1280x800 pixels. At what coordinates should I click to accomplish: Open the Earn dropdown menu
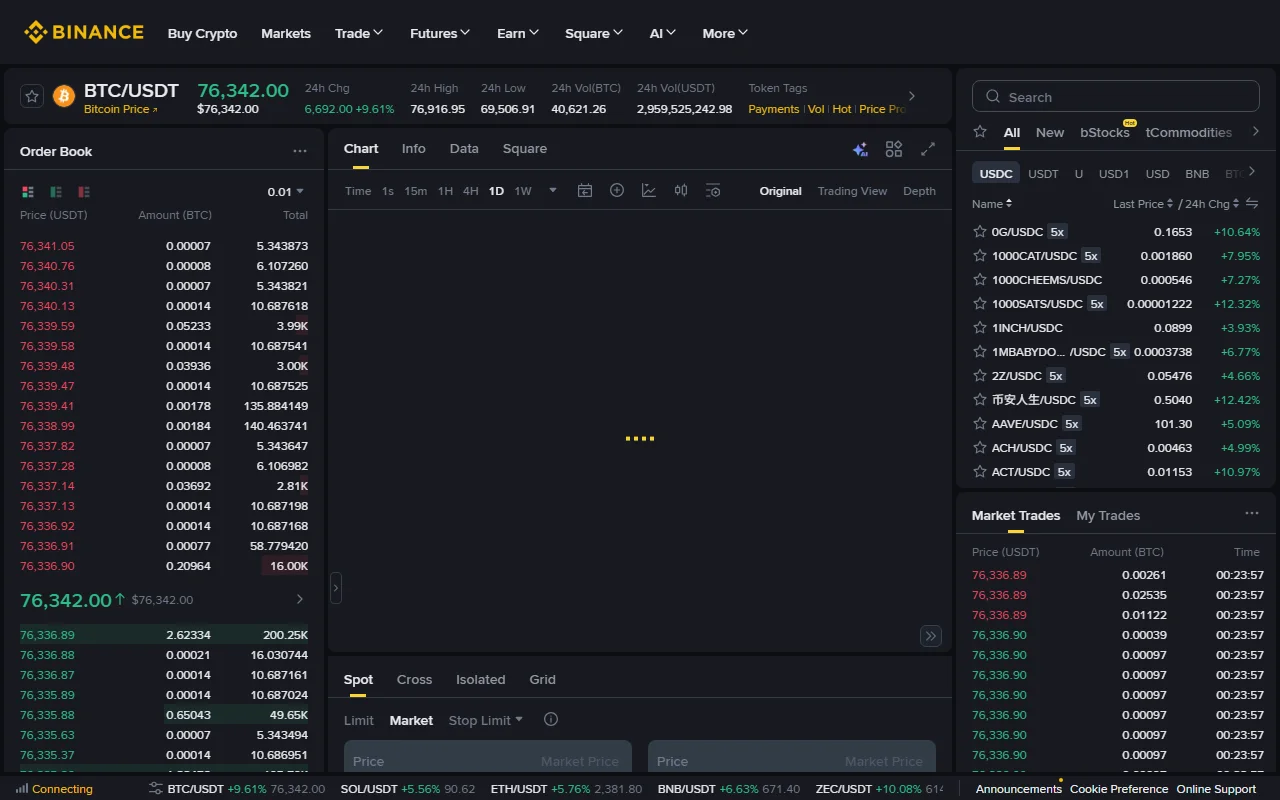[518, 33]
